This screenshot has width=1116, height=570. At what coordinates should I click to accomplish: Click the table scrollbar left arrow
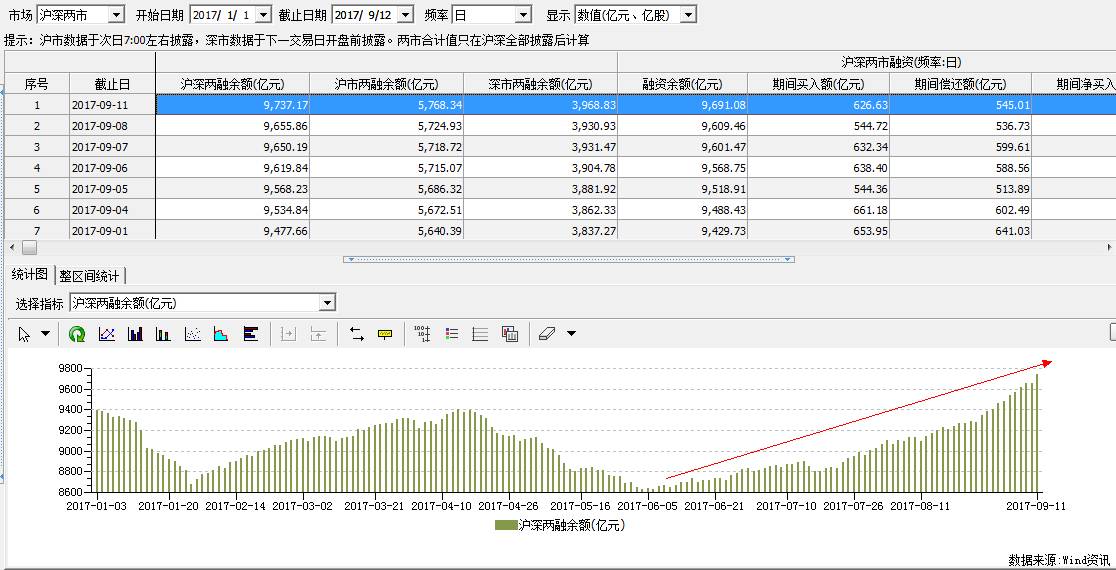10,248
